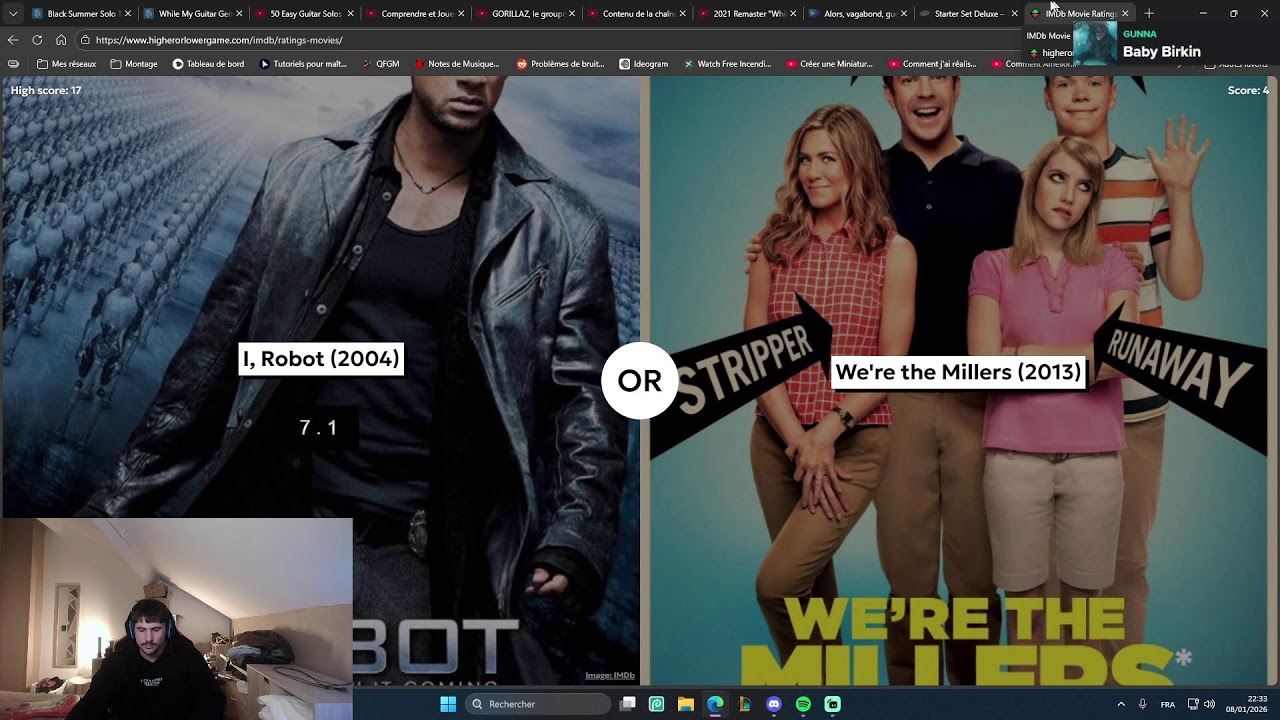The width and height of the screenshot is (1280, 720).
Task: Choose I, Robot (2004) as higher rated
Action: [321, 359]
